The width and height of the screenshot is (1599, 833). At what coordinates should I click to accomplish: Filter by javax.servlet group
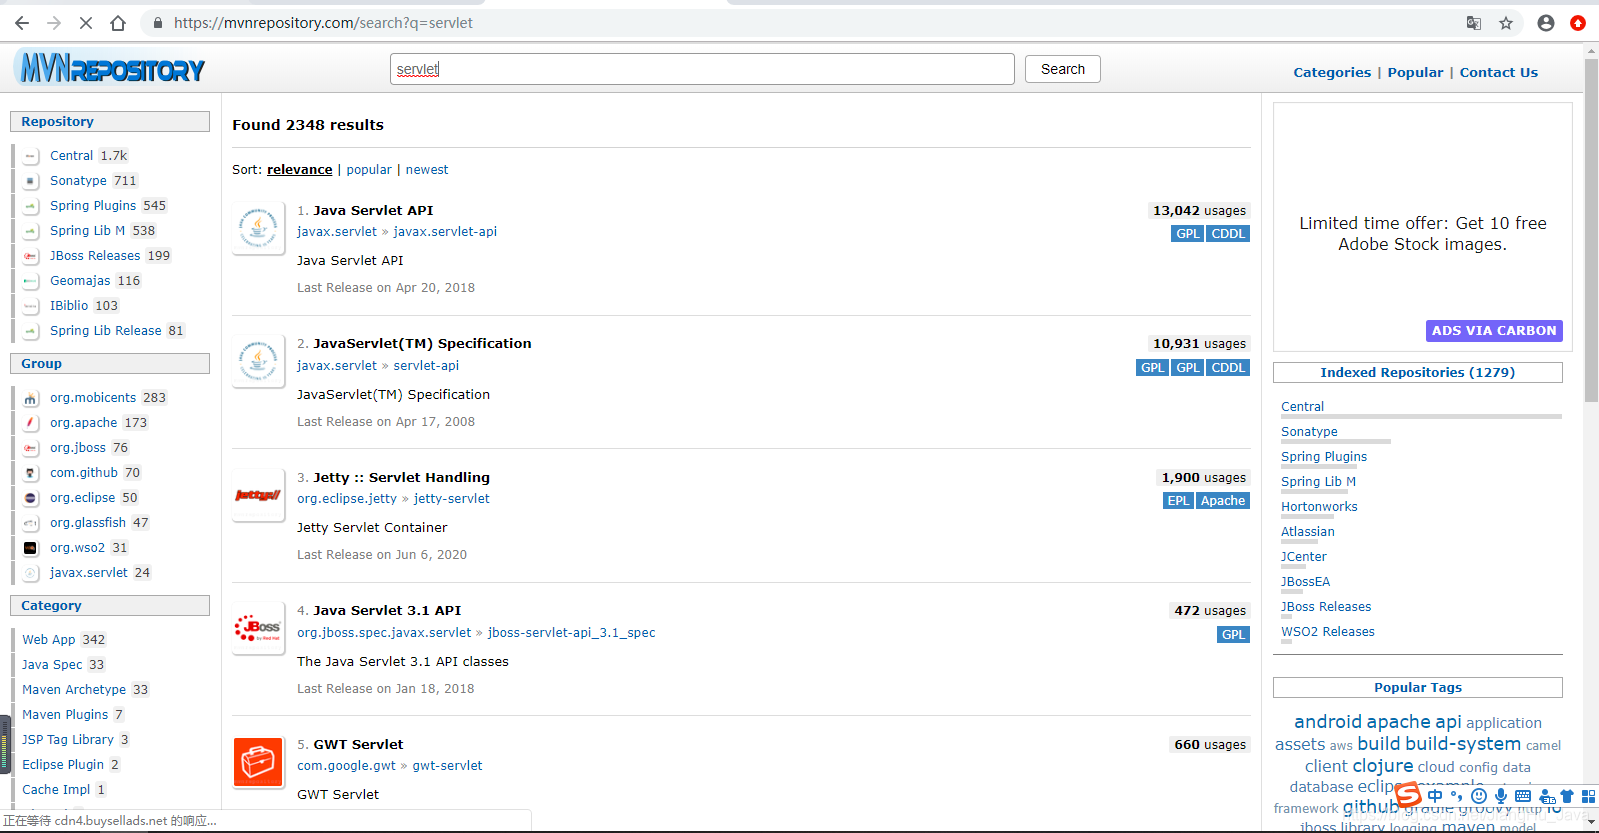[x=89, y=573]
